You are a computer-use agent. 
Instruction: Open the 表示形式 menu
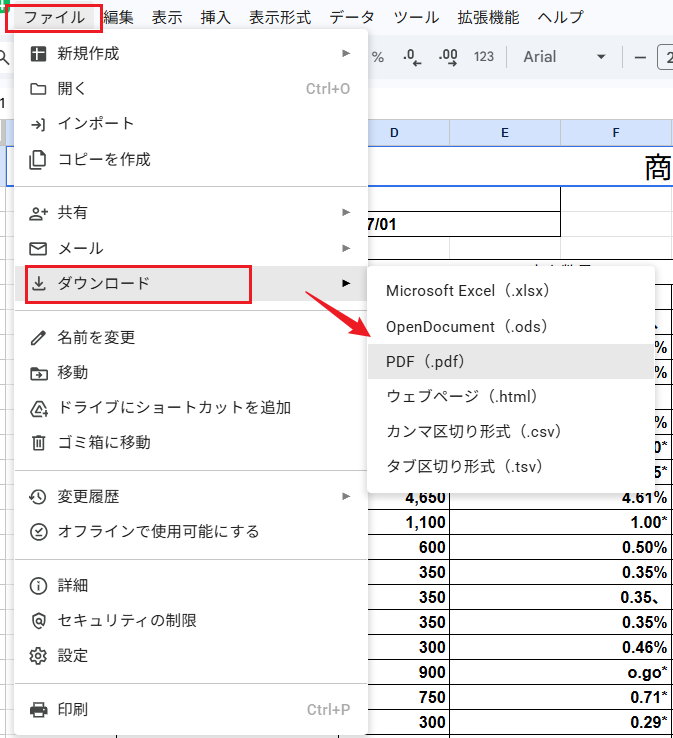[280, 18]
